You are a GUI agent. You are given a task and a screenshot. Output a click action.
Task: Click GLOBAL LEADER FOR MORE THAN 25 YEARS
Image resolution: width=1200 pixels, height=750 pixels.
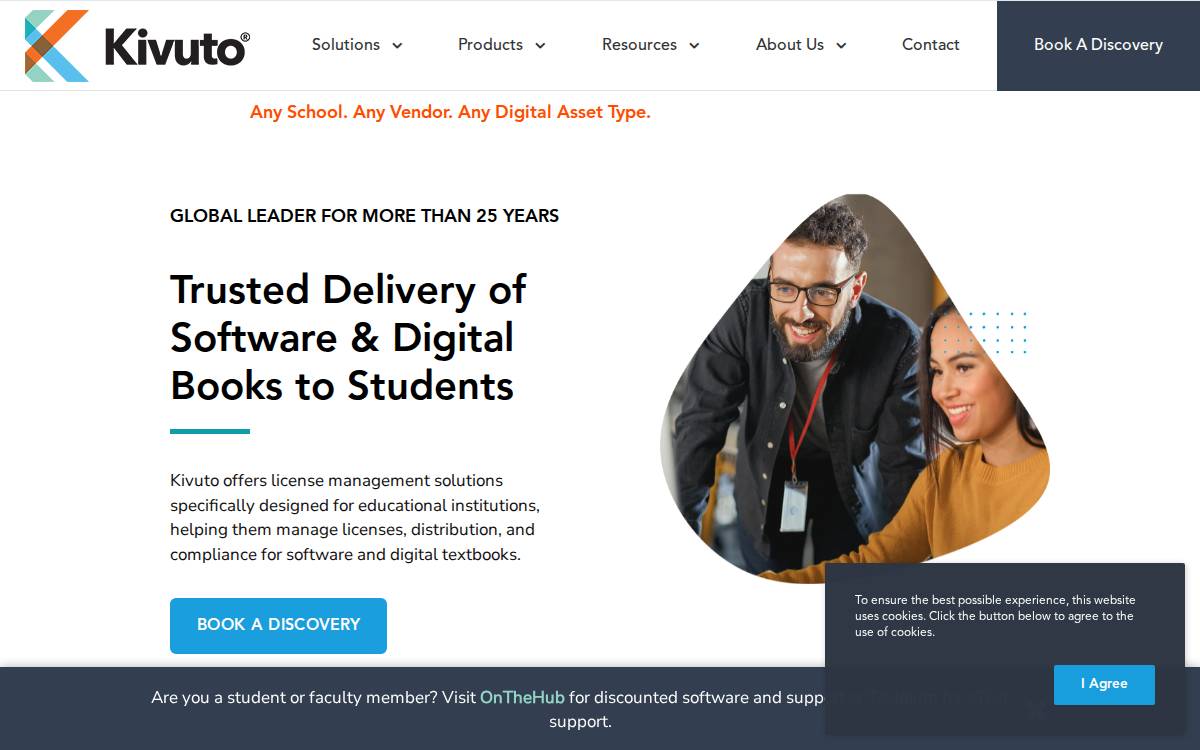(x=364, y=216)
